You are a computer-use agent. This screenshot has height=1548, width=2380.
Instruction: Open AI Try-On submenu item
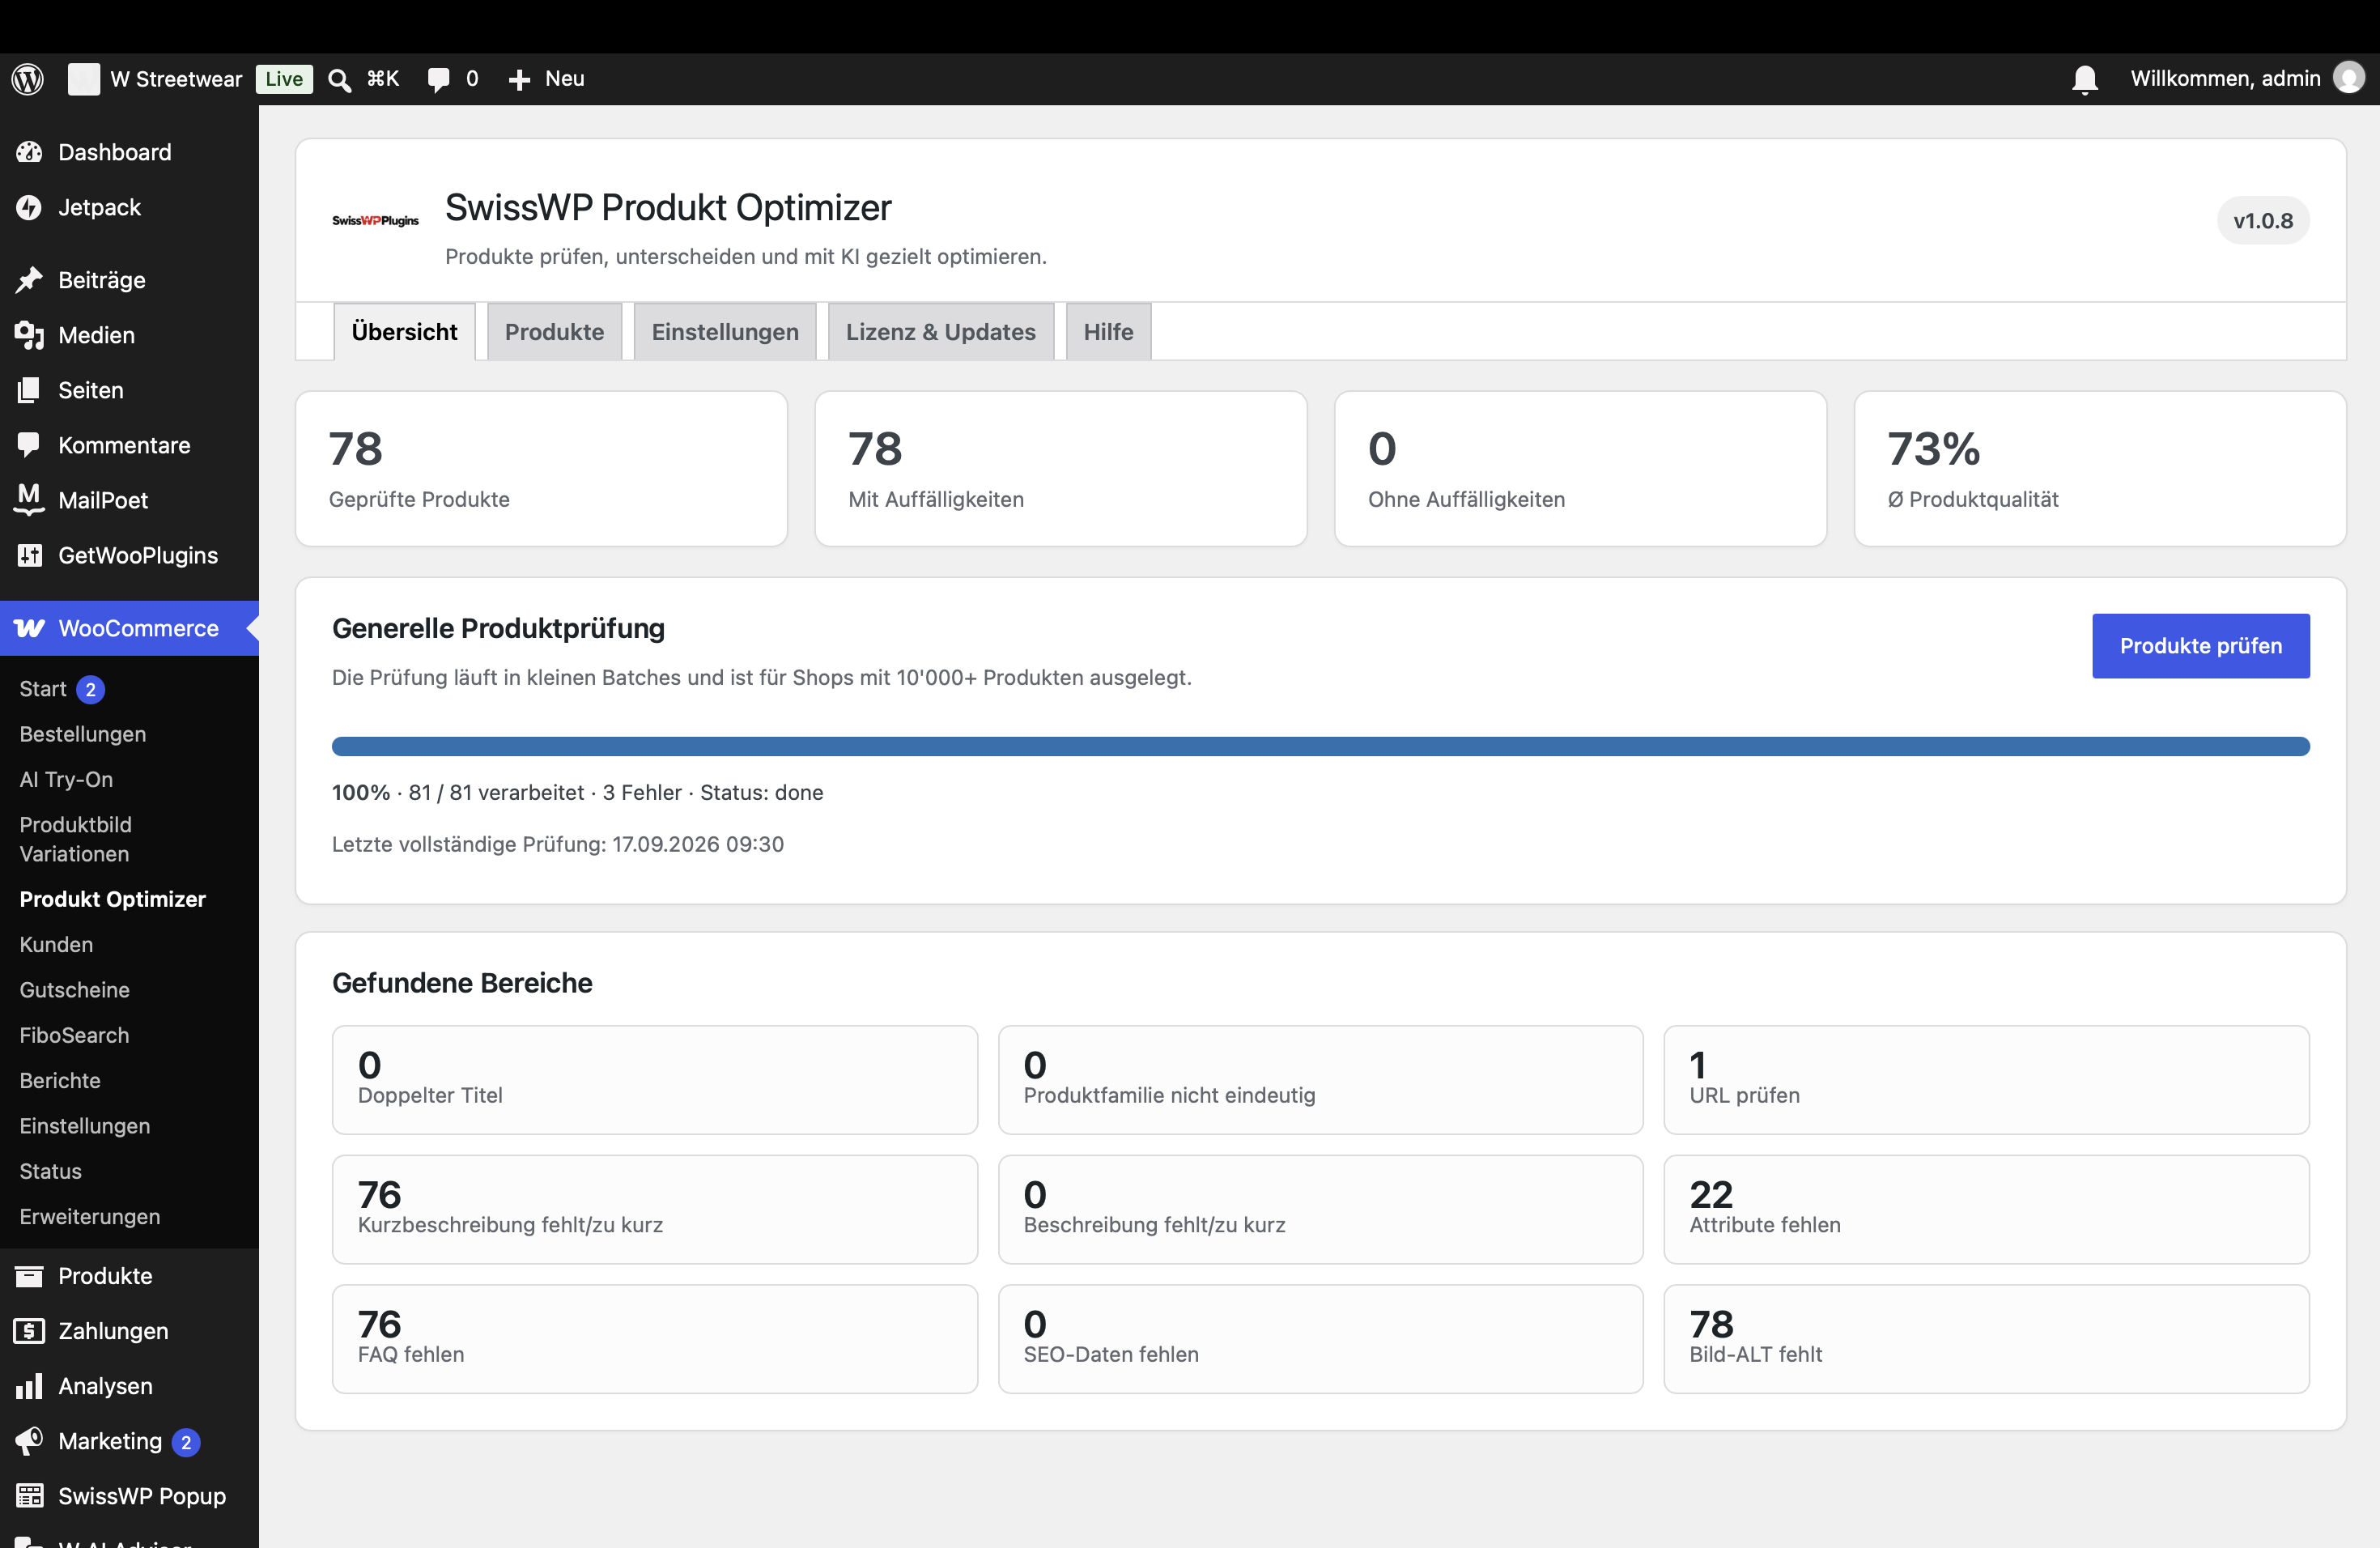[x=66, y=779]
